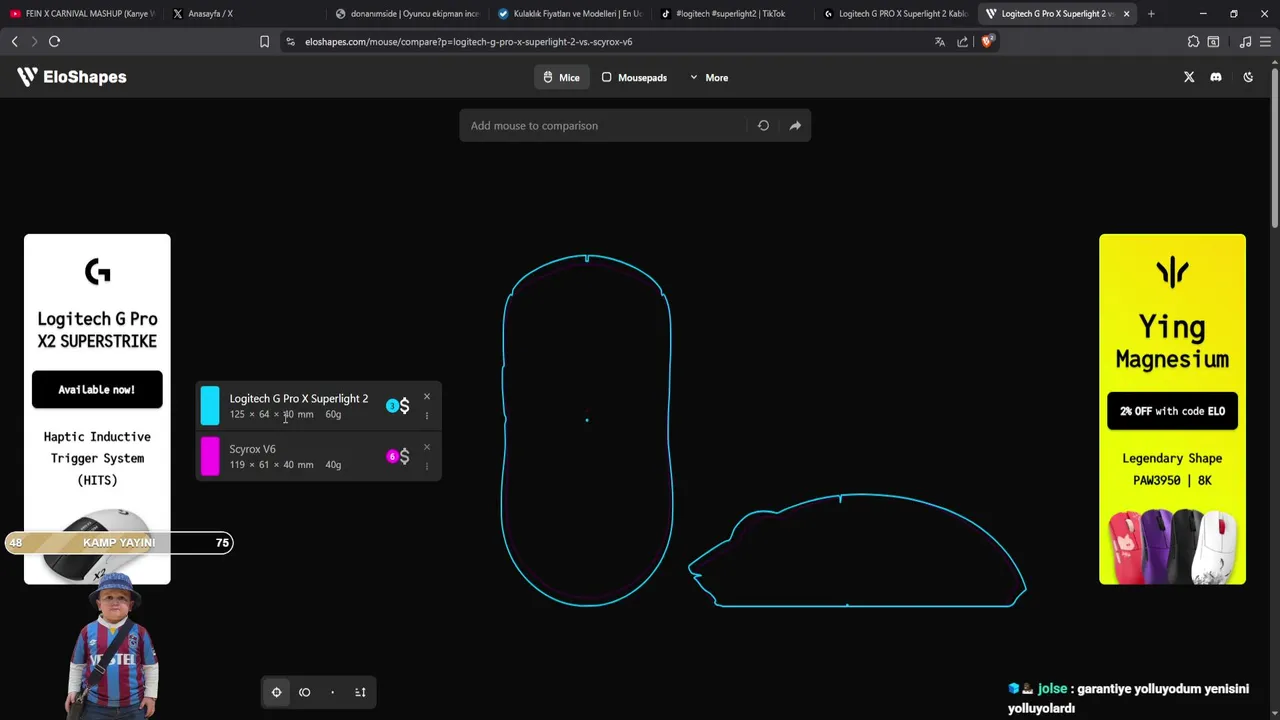Open the EloShapes Discord link
The width and height of the screenshot is (1280, 720).
[1216, 77]
